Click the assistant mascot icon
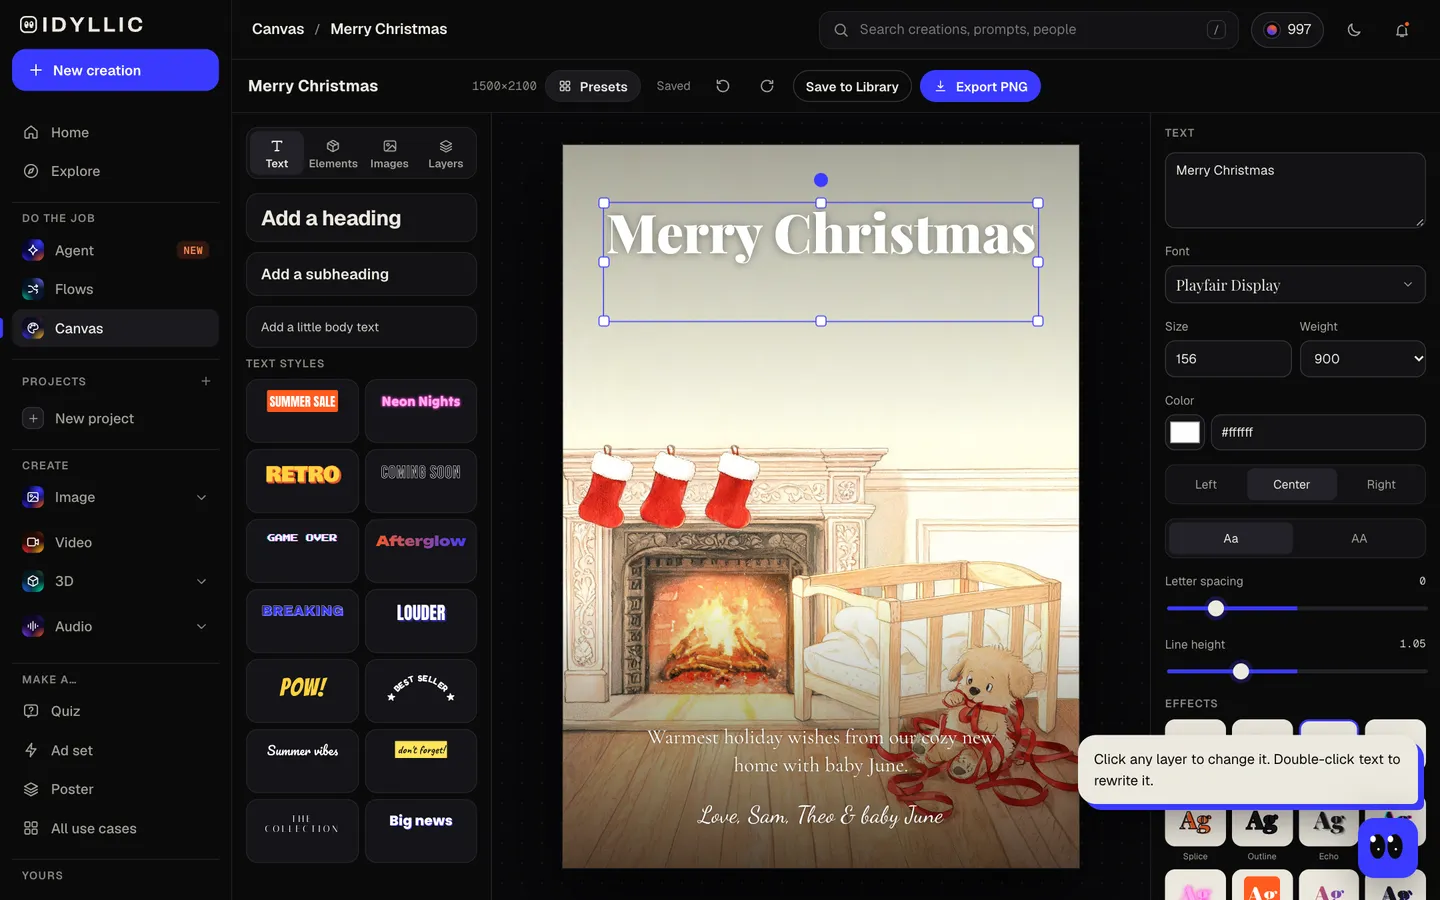The width and height of the screenshot is (1440, 900). [x=1387, y=848]
